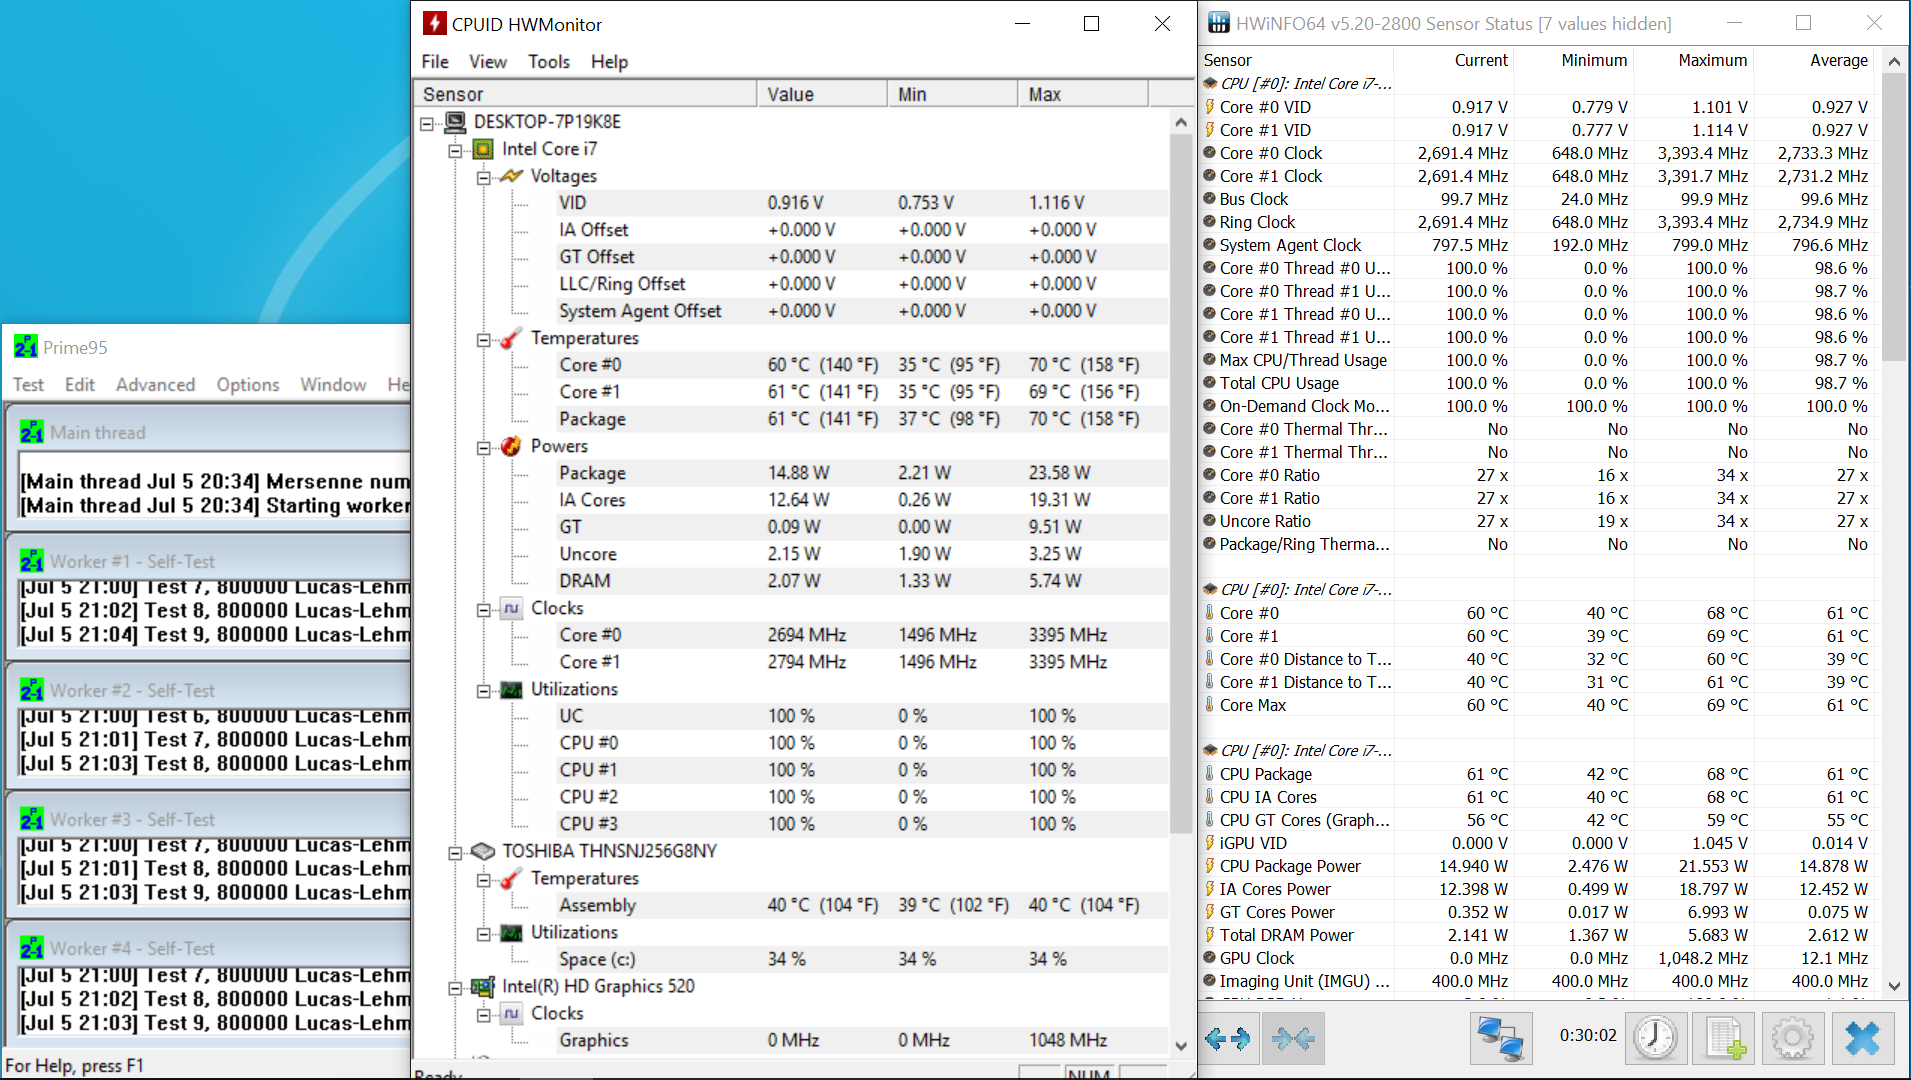Collapse TOSHIBA THNSNJ256G8NY node
Image resolution: width=1911 pixels, height=1080 pixels.
coord(455,852)
